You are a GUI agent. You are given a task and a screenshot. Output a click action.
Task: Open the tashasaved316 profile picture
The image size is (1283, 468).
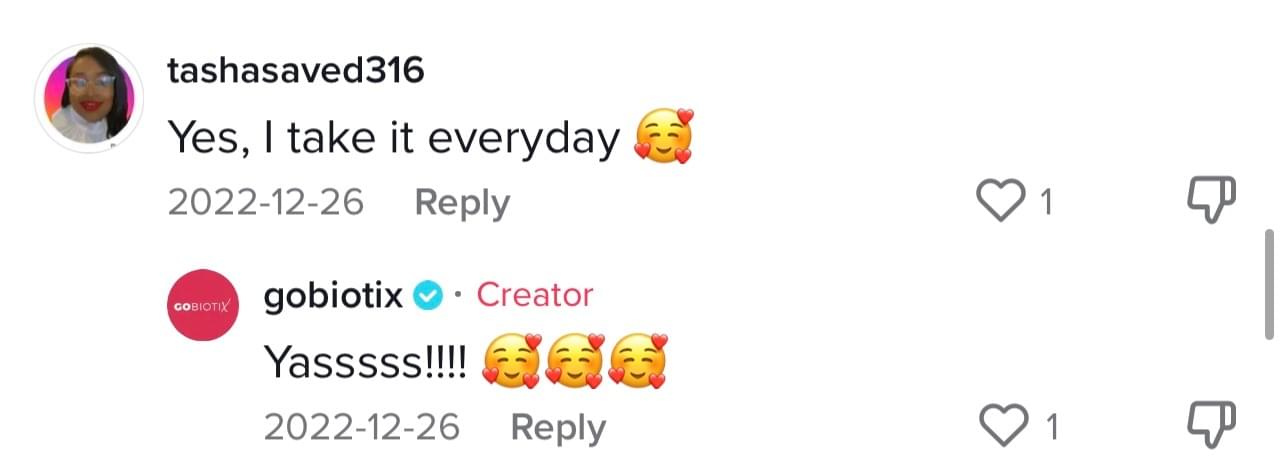point(89,99)
